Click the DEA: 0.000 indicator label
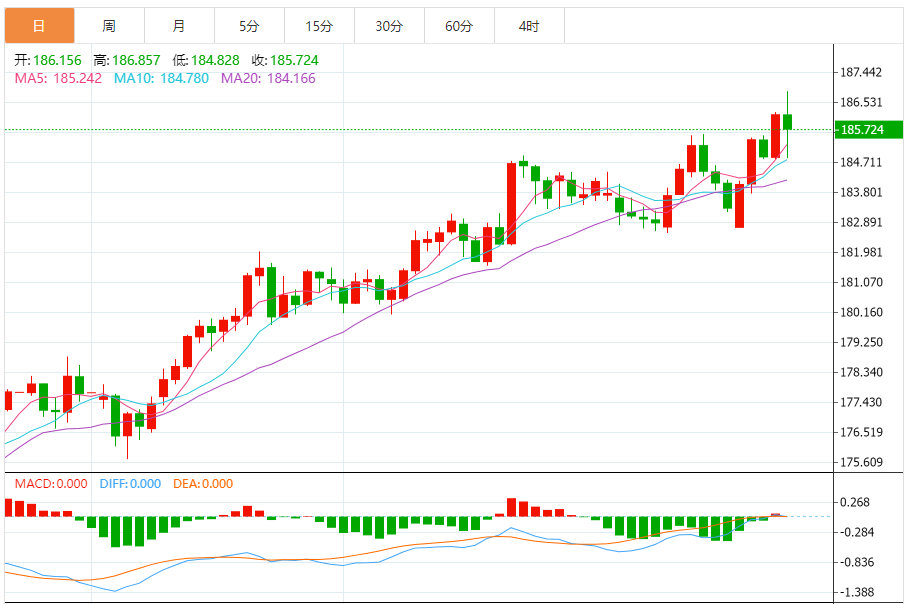The width and height of the screenshot is (910, 604). click(x=203, y=484)
